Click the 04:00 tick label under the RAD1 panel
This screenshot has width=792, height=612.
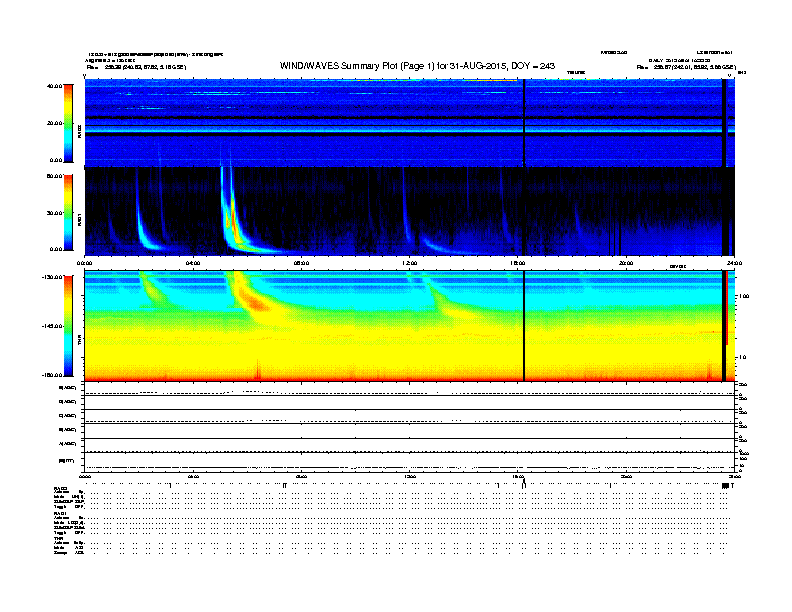pos(193,263)
